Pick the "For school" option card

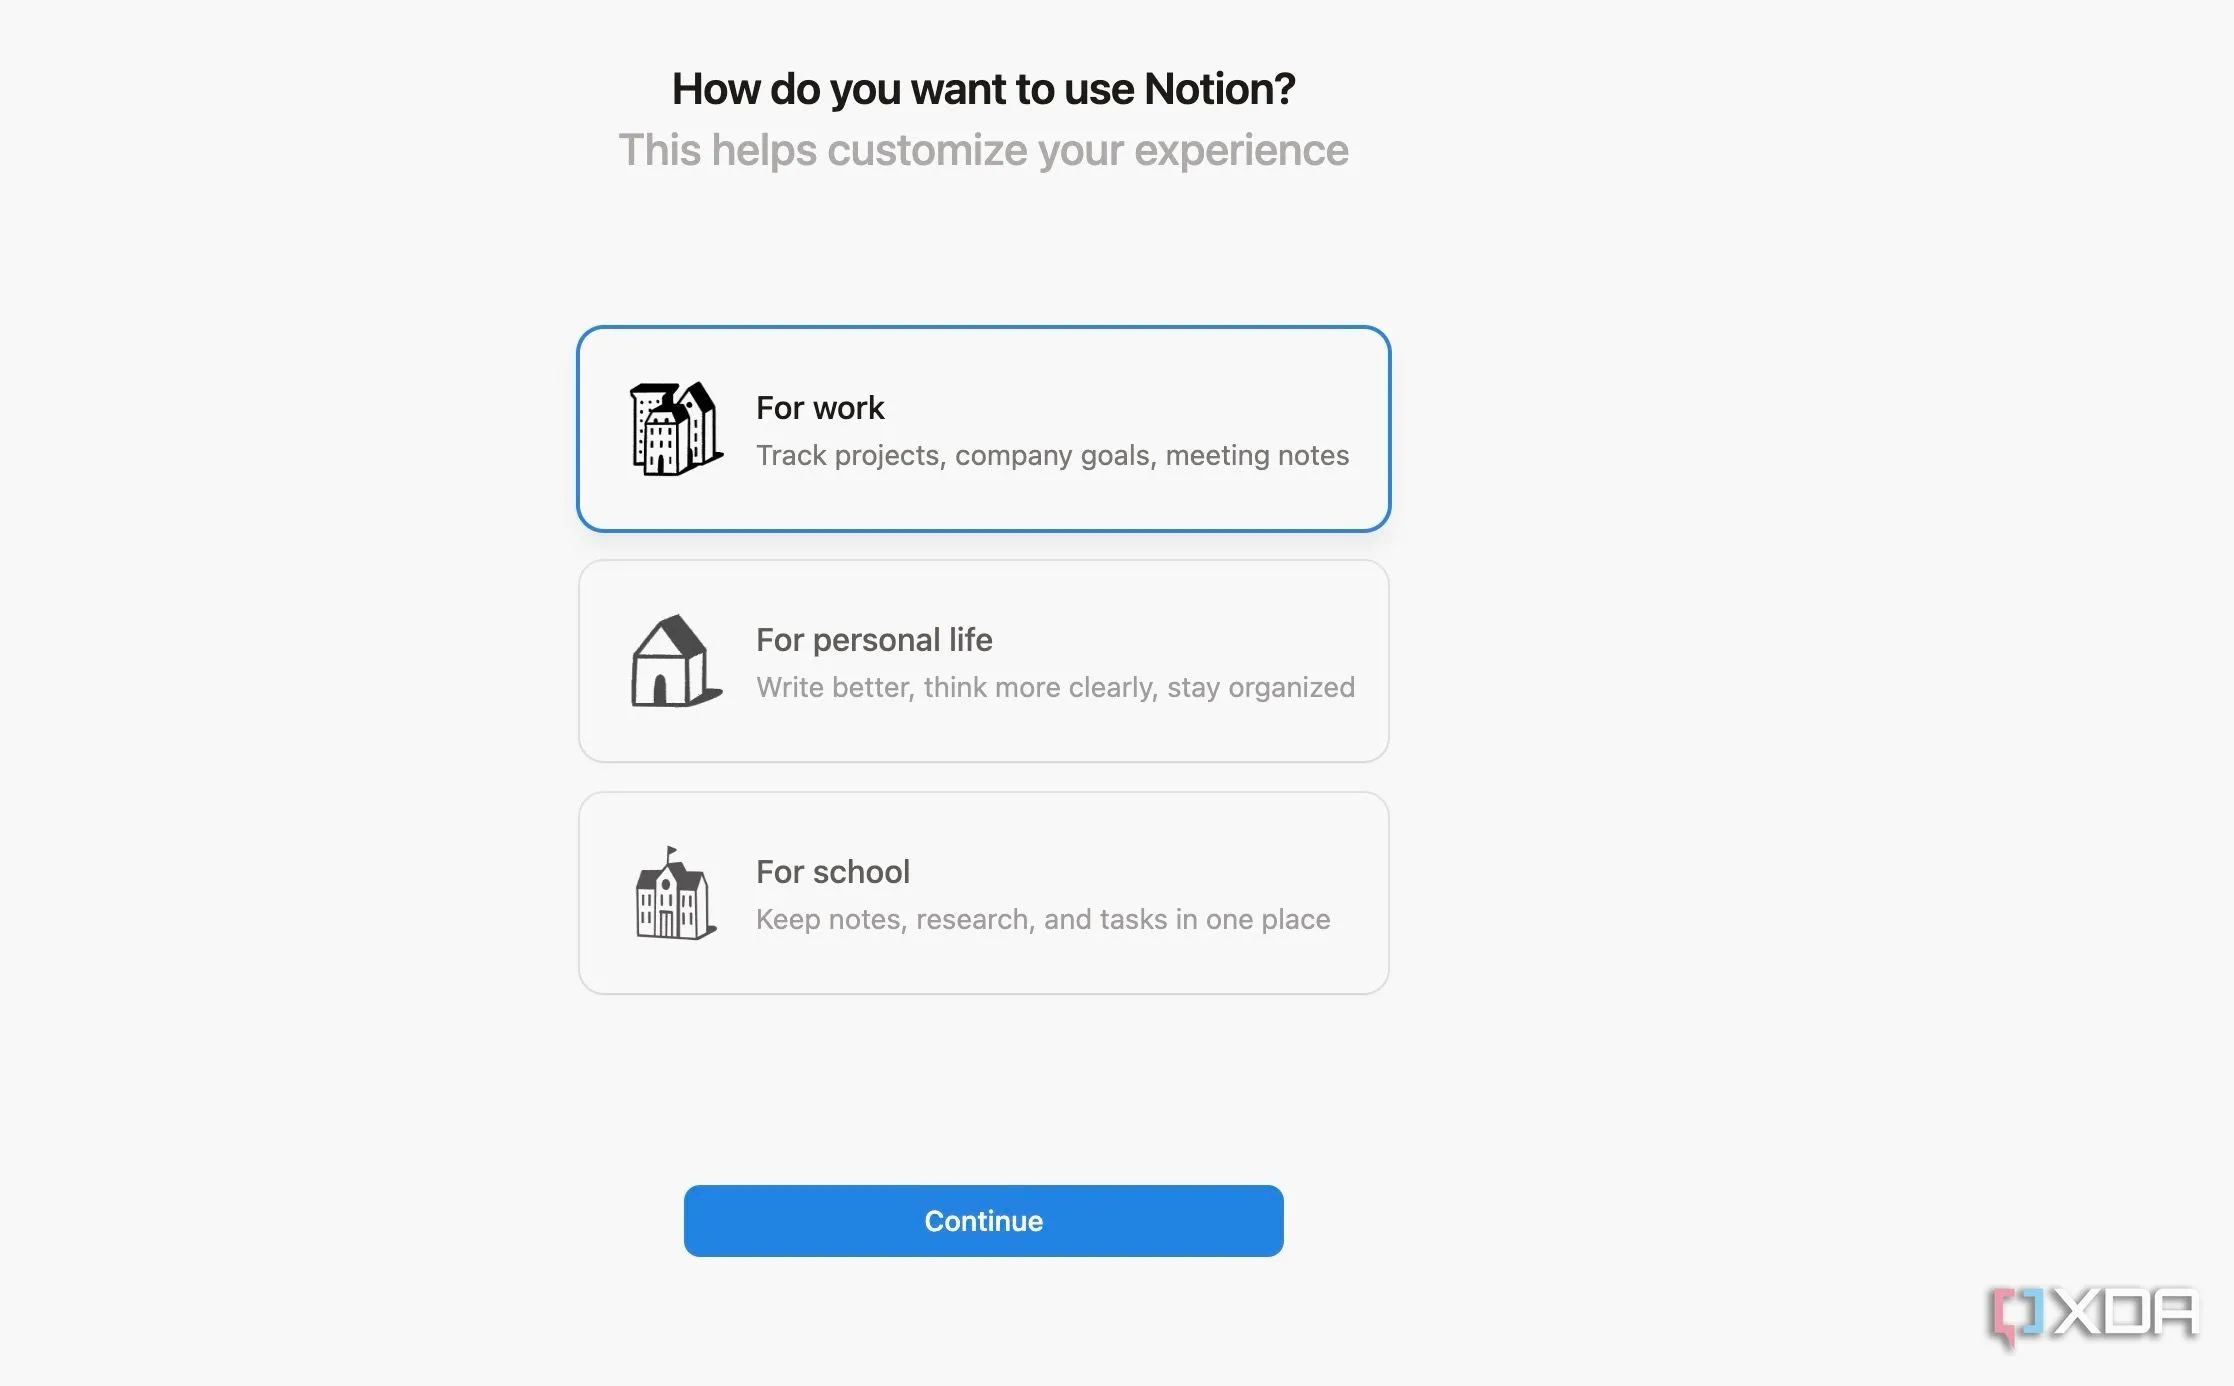[x=984, y=893]
